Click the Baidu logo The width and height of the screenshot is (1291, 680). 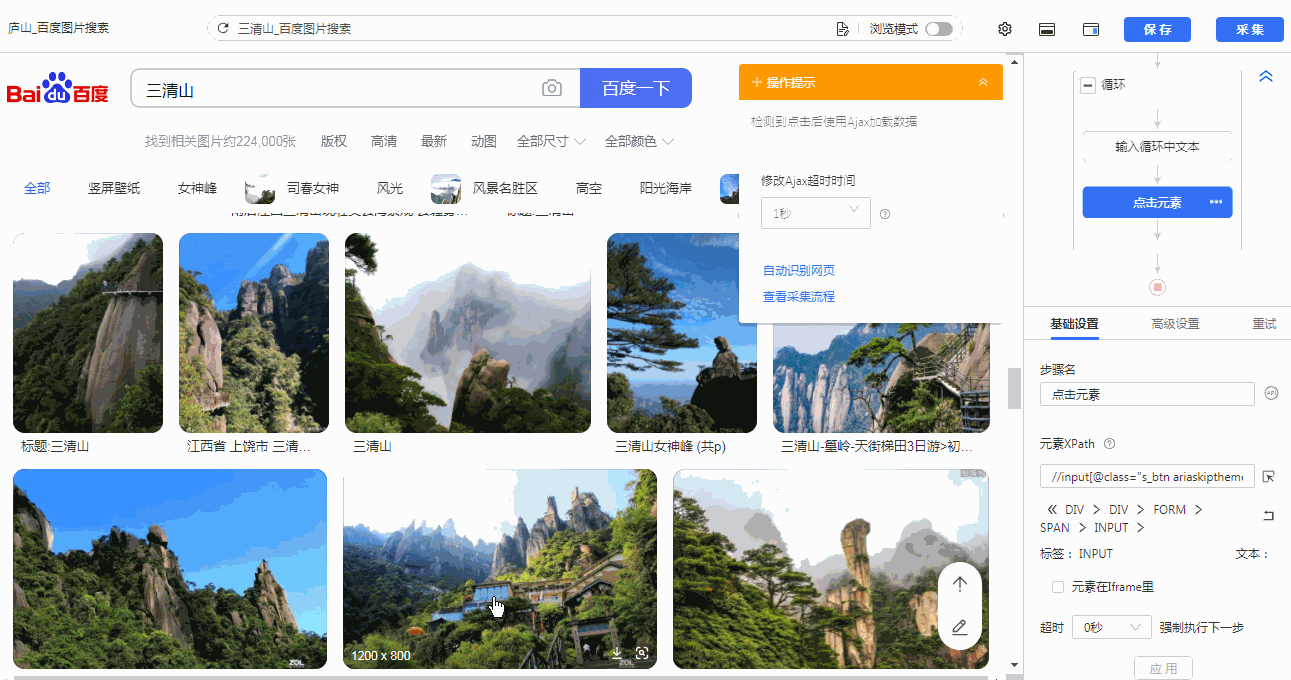tap(57, 88)
